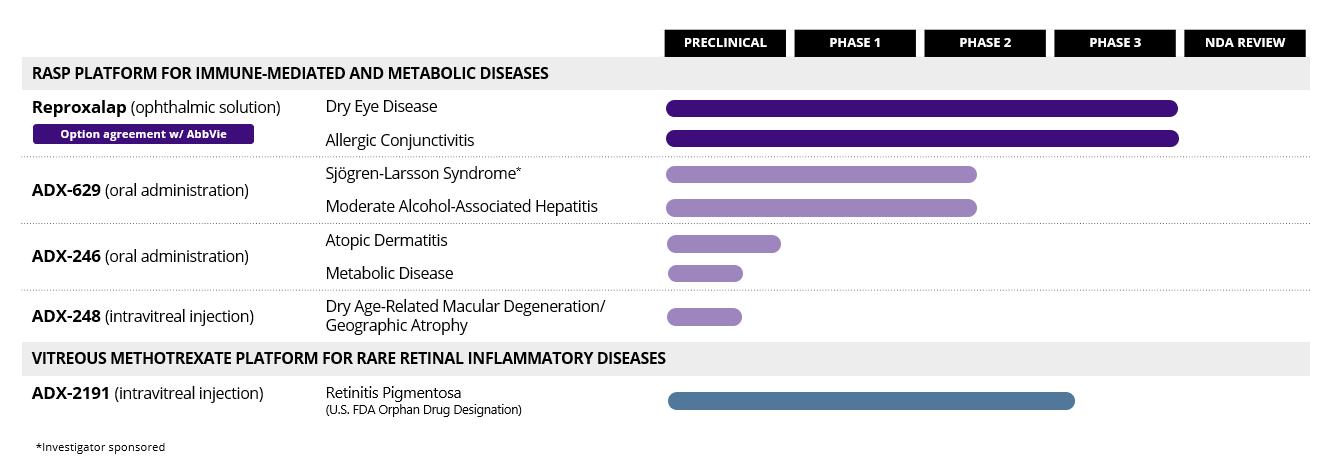Select the PHASE 1 header
The image size is (1323, 470).
(855, 43)
